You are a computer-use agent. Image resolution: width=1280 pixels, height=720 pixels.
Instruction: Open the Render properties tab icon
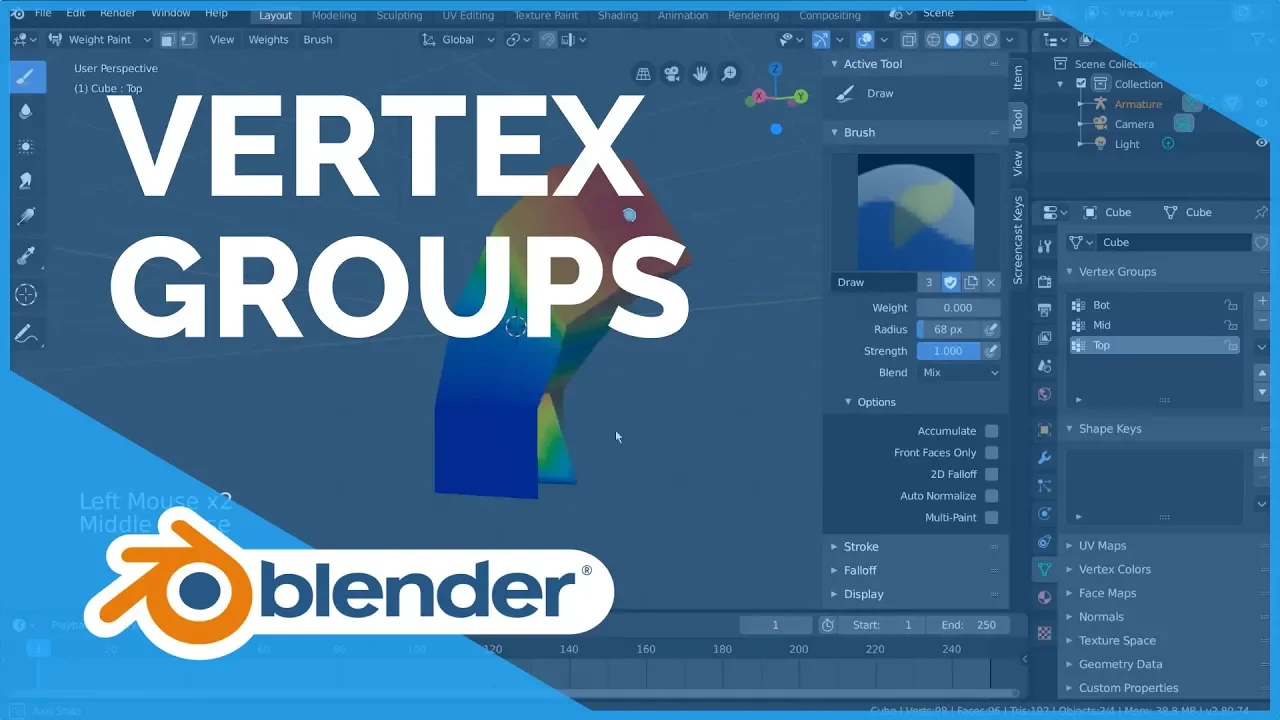tap(1044, 282)
